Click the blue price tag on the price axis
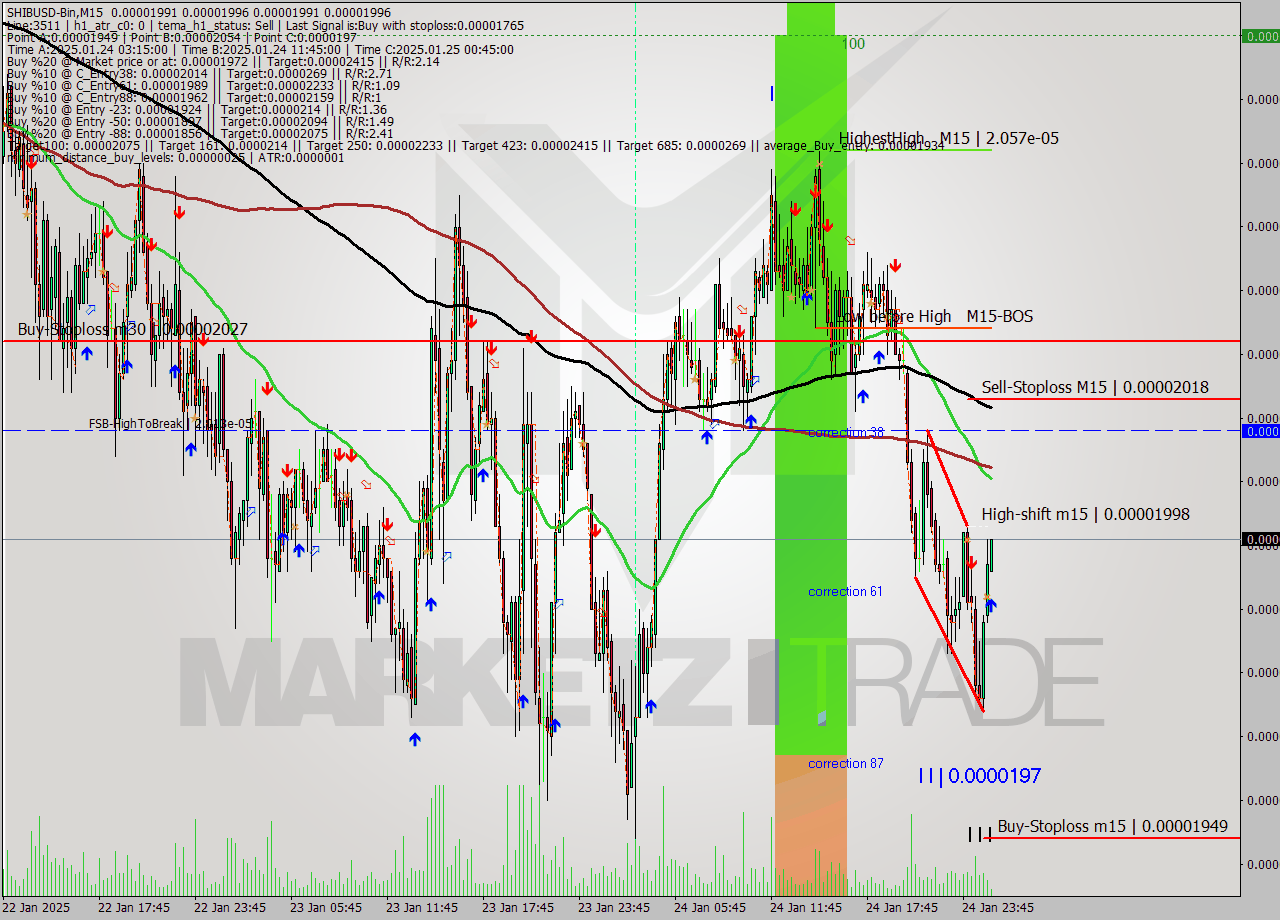This screenshot has width=1280, height=920. click(1260, 431)
